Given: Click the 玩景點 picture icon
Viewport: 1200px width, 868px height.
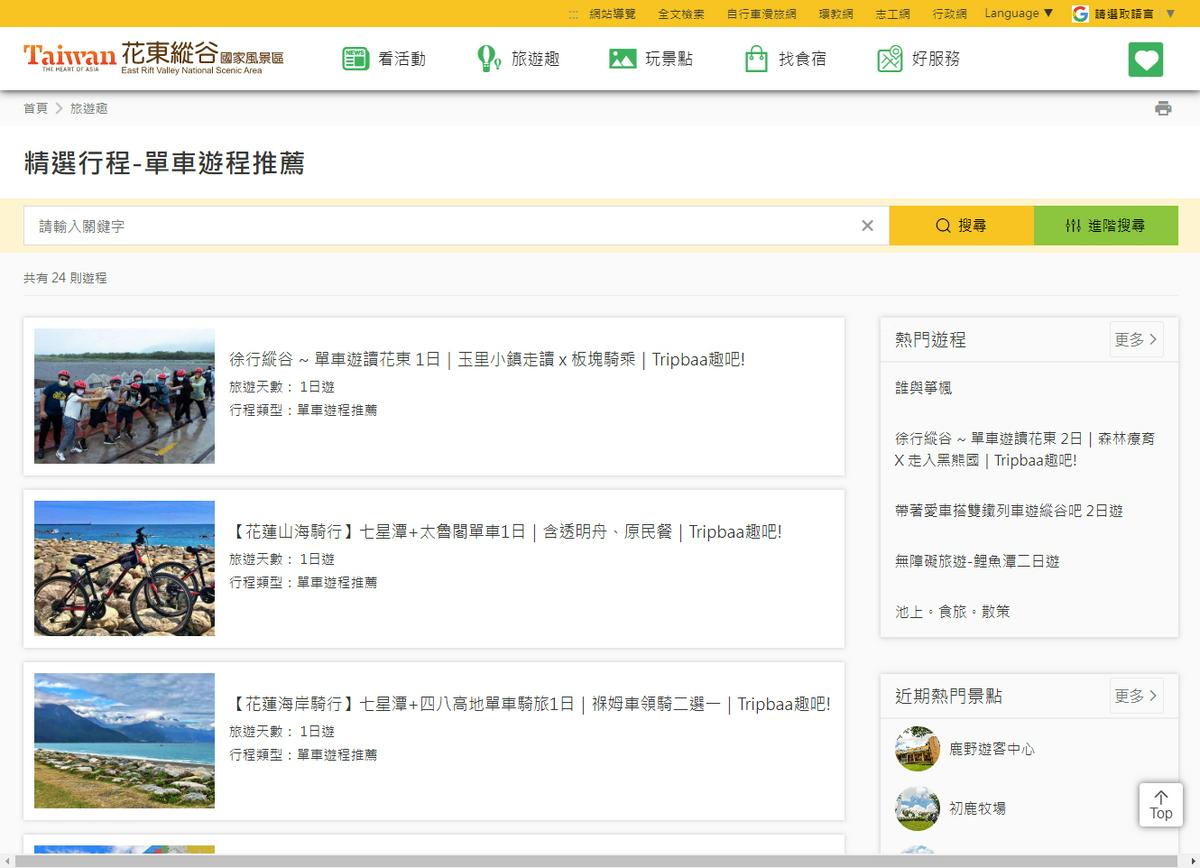Looking at the screenshot, I should tap(622, 59).
